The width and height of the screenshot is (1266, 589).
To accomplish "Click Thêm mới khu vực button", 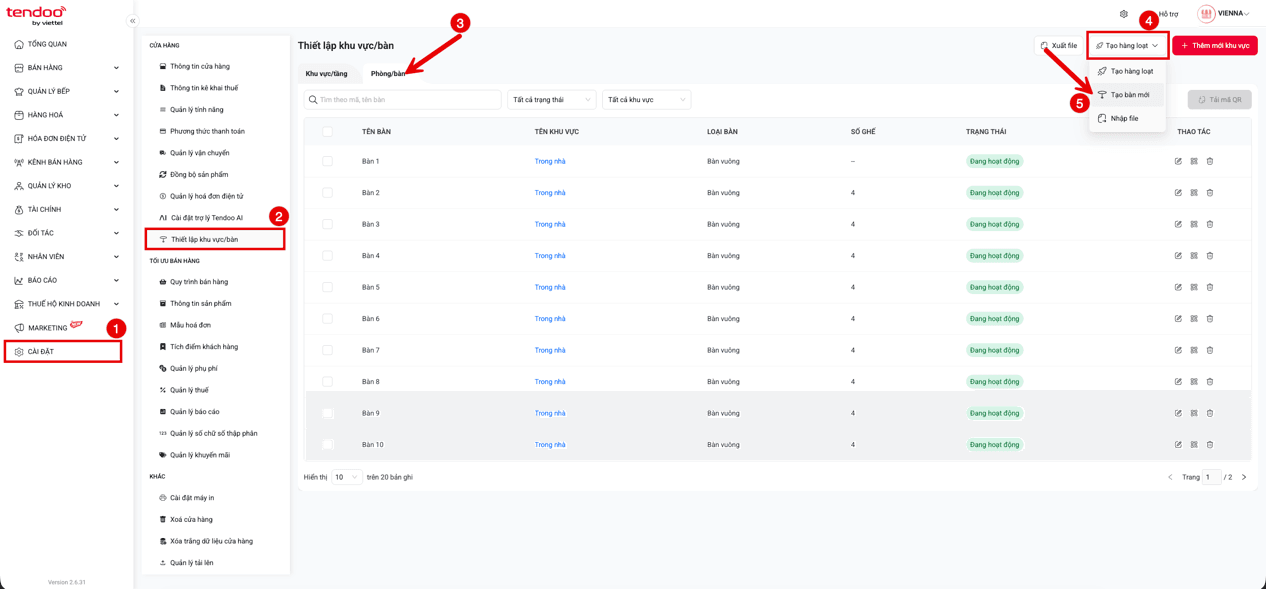I will point(1215,45).
